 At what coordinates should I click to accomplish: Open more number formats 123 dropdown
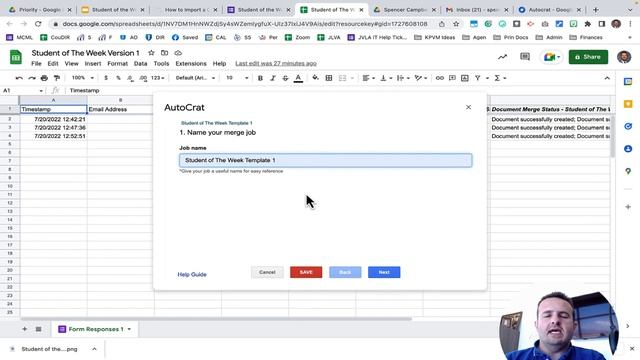click(158, 78)
